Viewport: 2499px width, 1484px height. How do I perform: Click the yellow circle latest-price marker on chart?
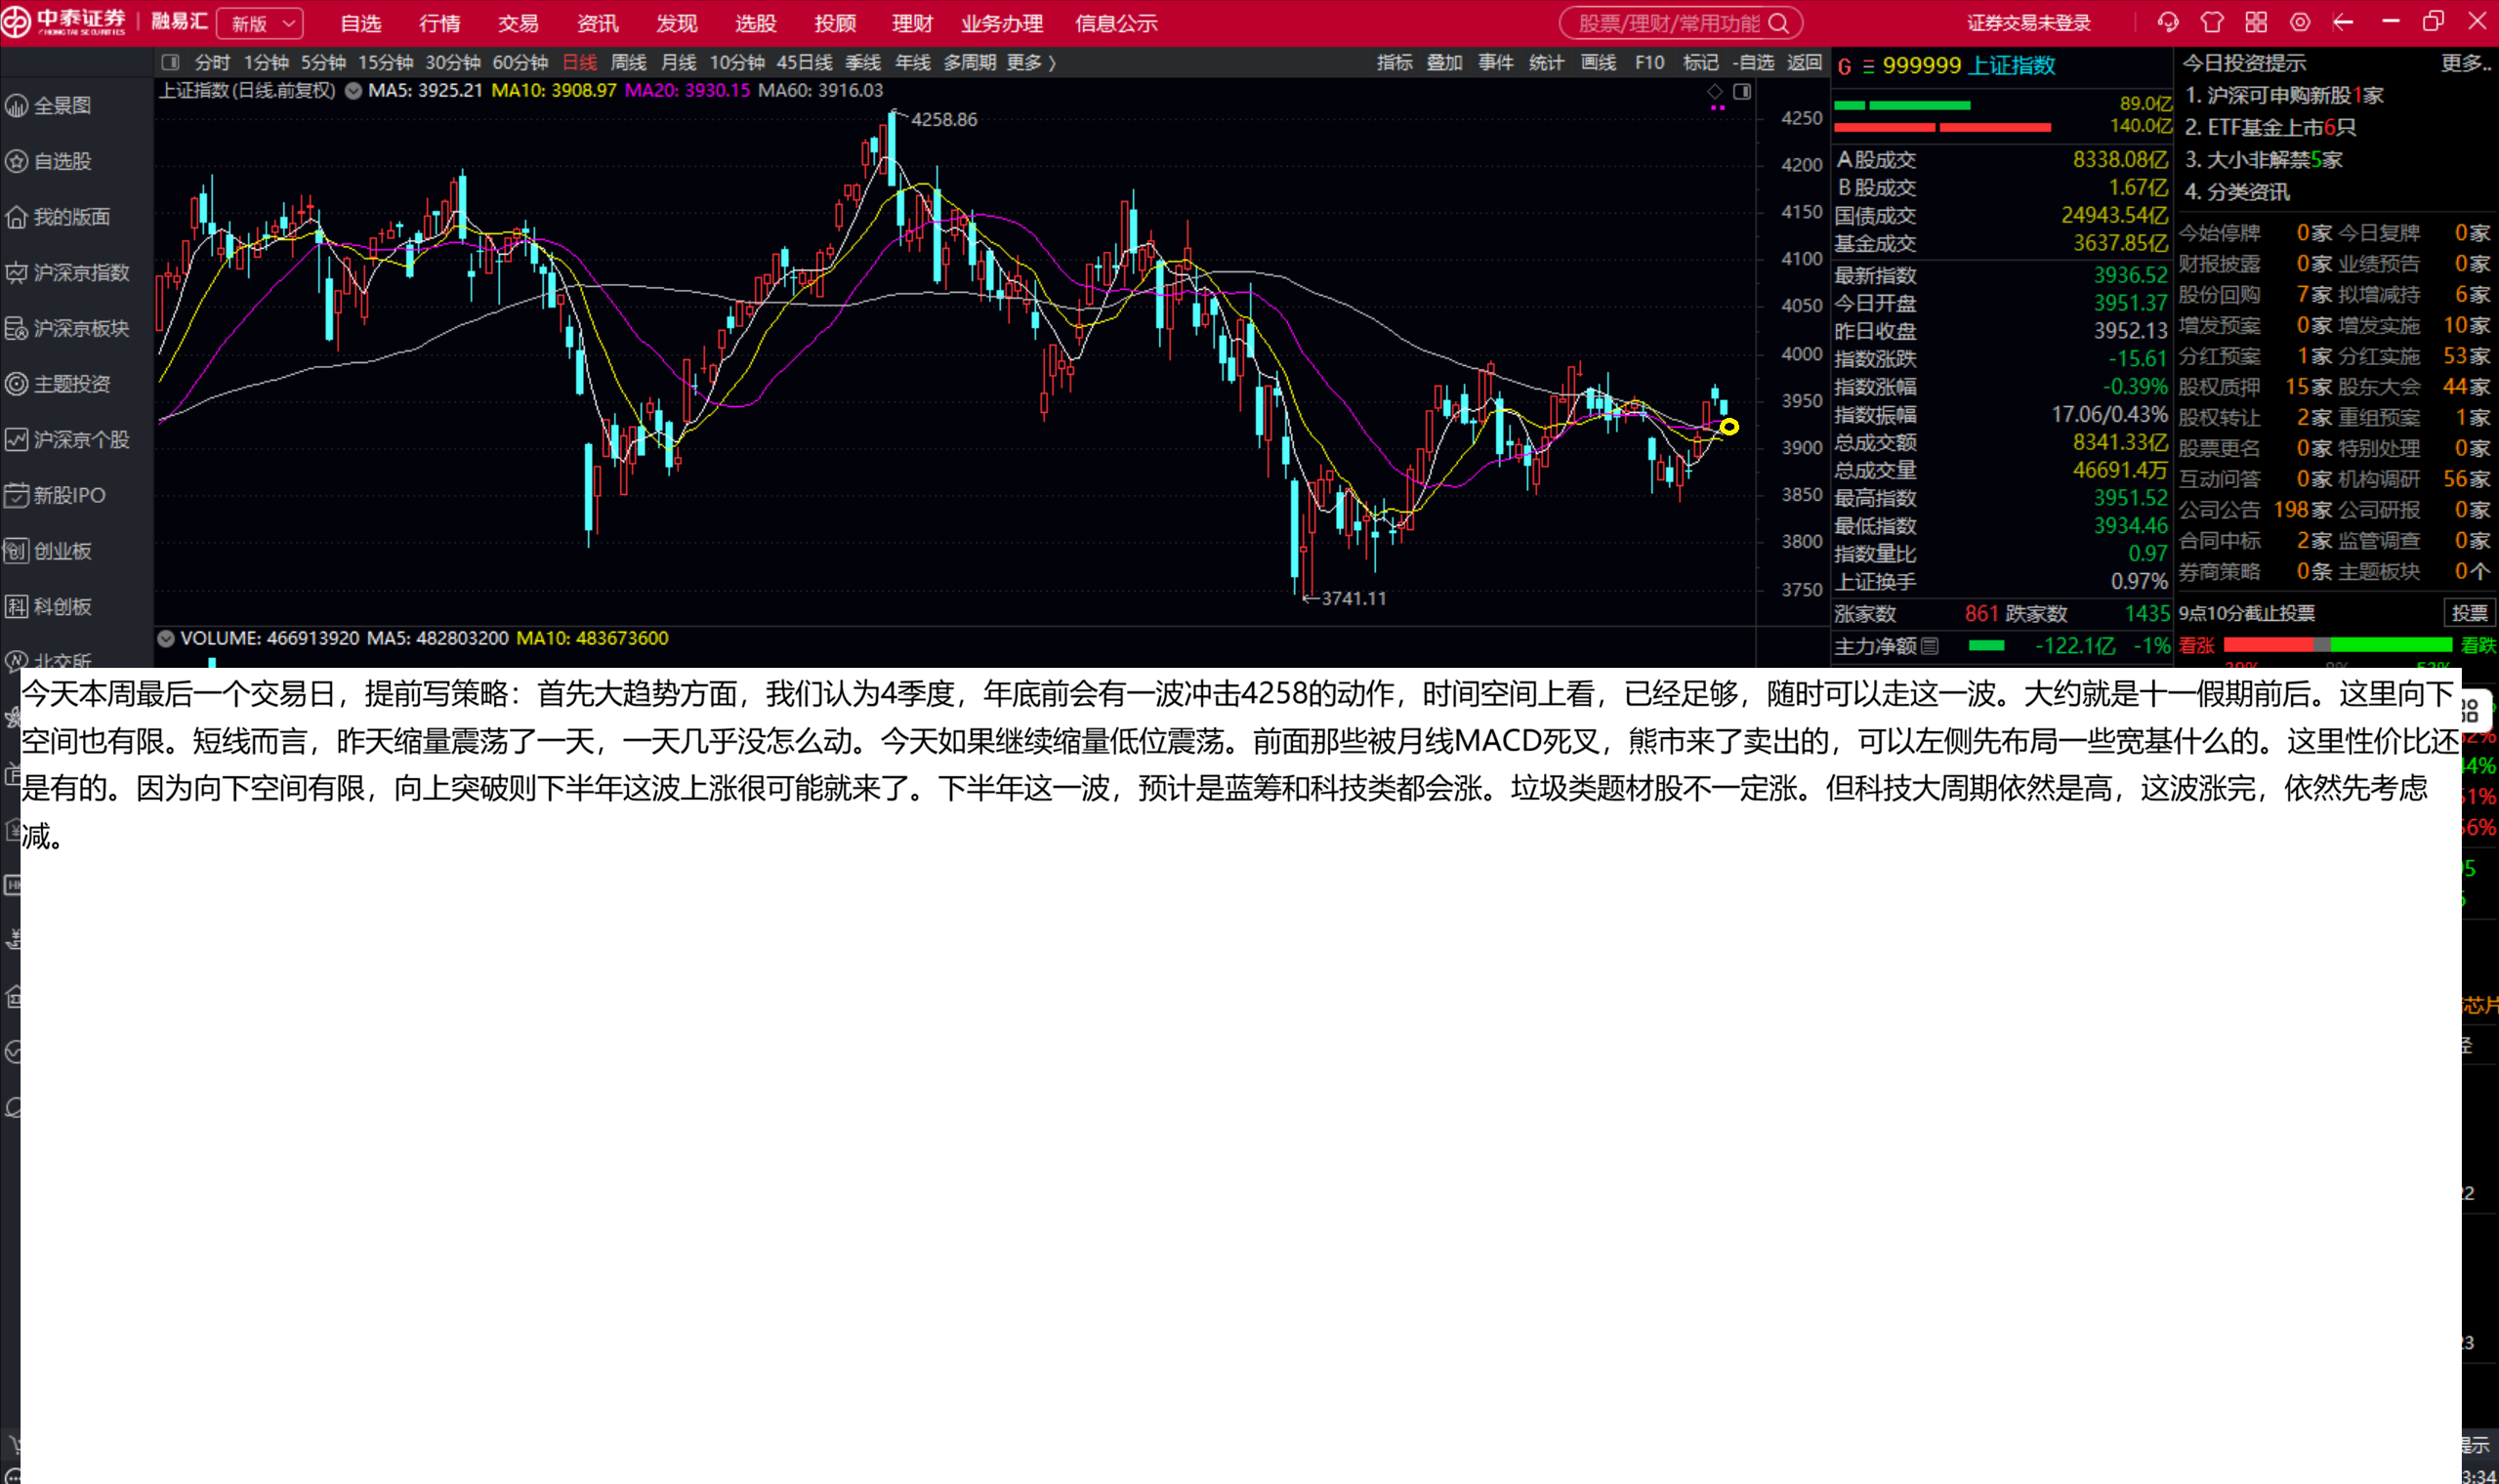click(x=1729, y=427)
